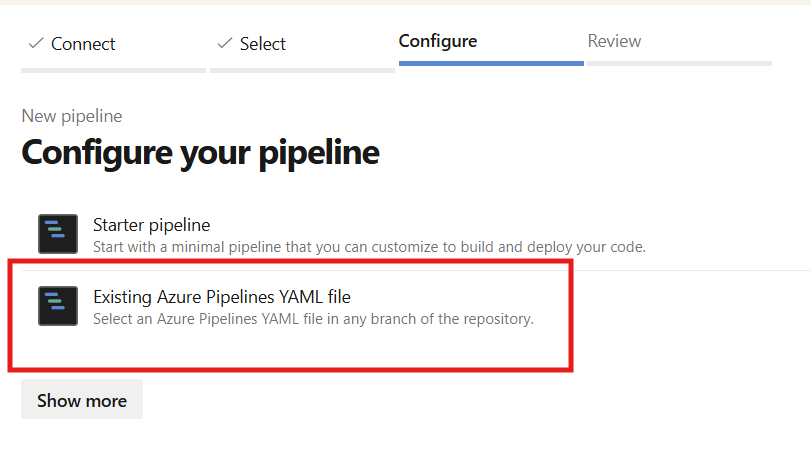Click description 'Select an Azure Pipelines YAML file'

tap(313, 319)
